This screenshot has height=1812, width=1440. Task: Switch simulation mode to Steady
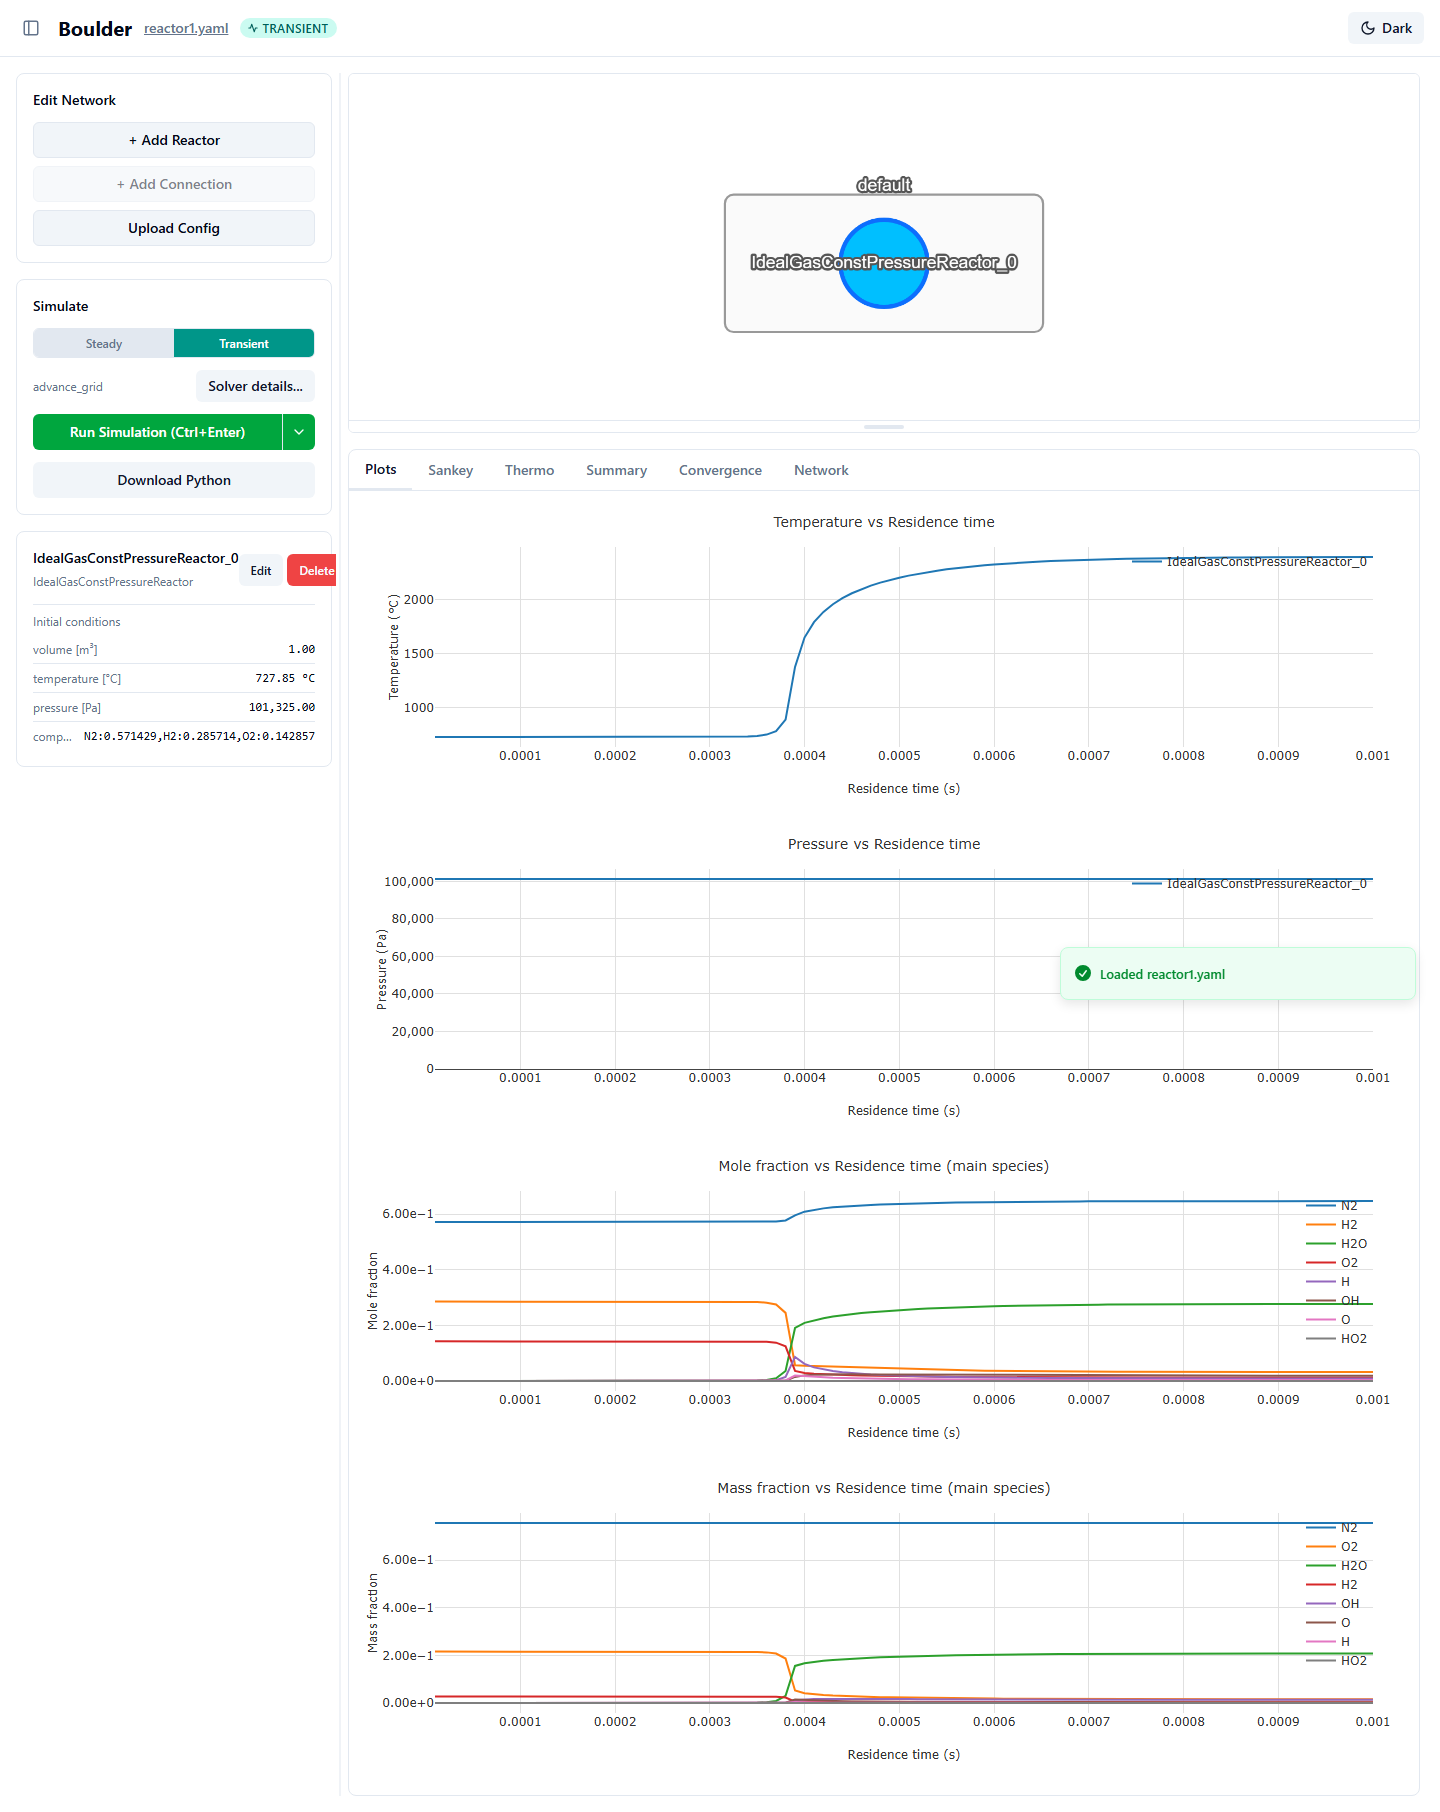point(104,343)
